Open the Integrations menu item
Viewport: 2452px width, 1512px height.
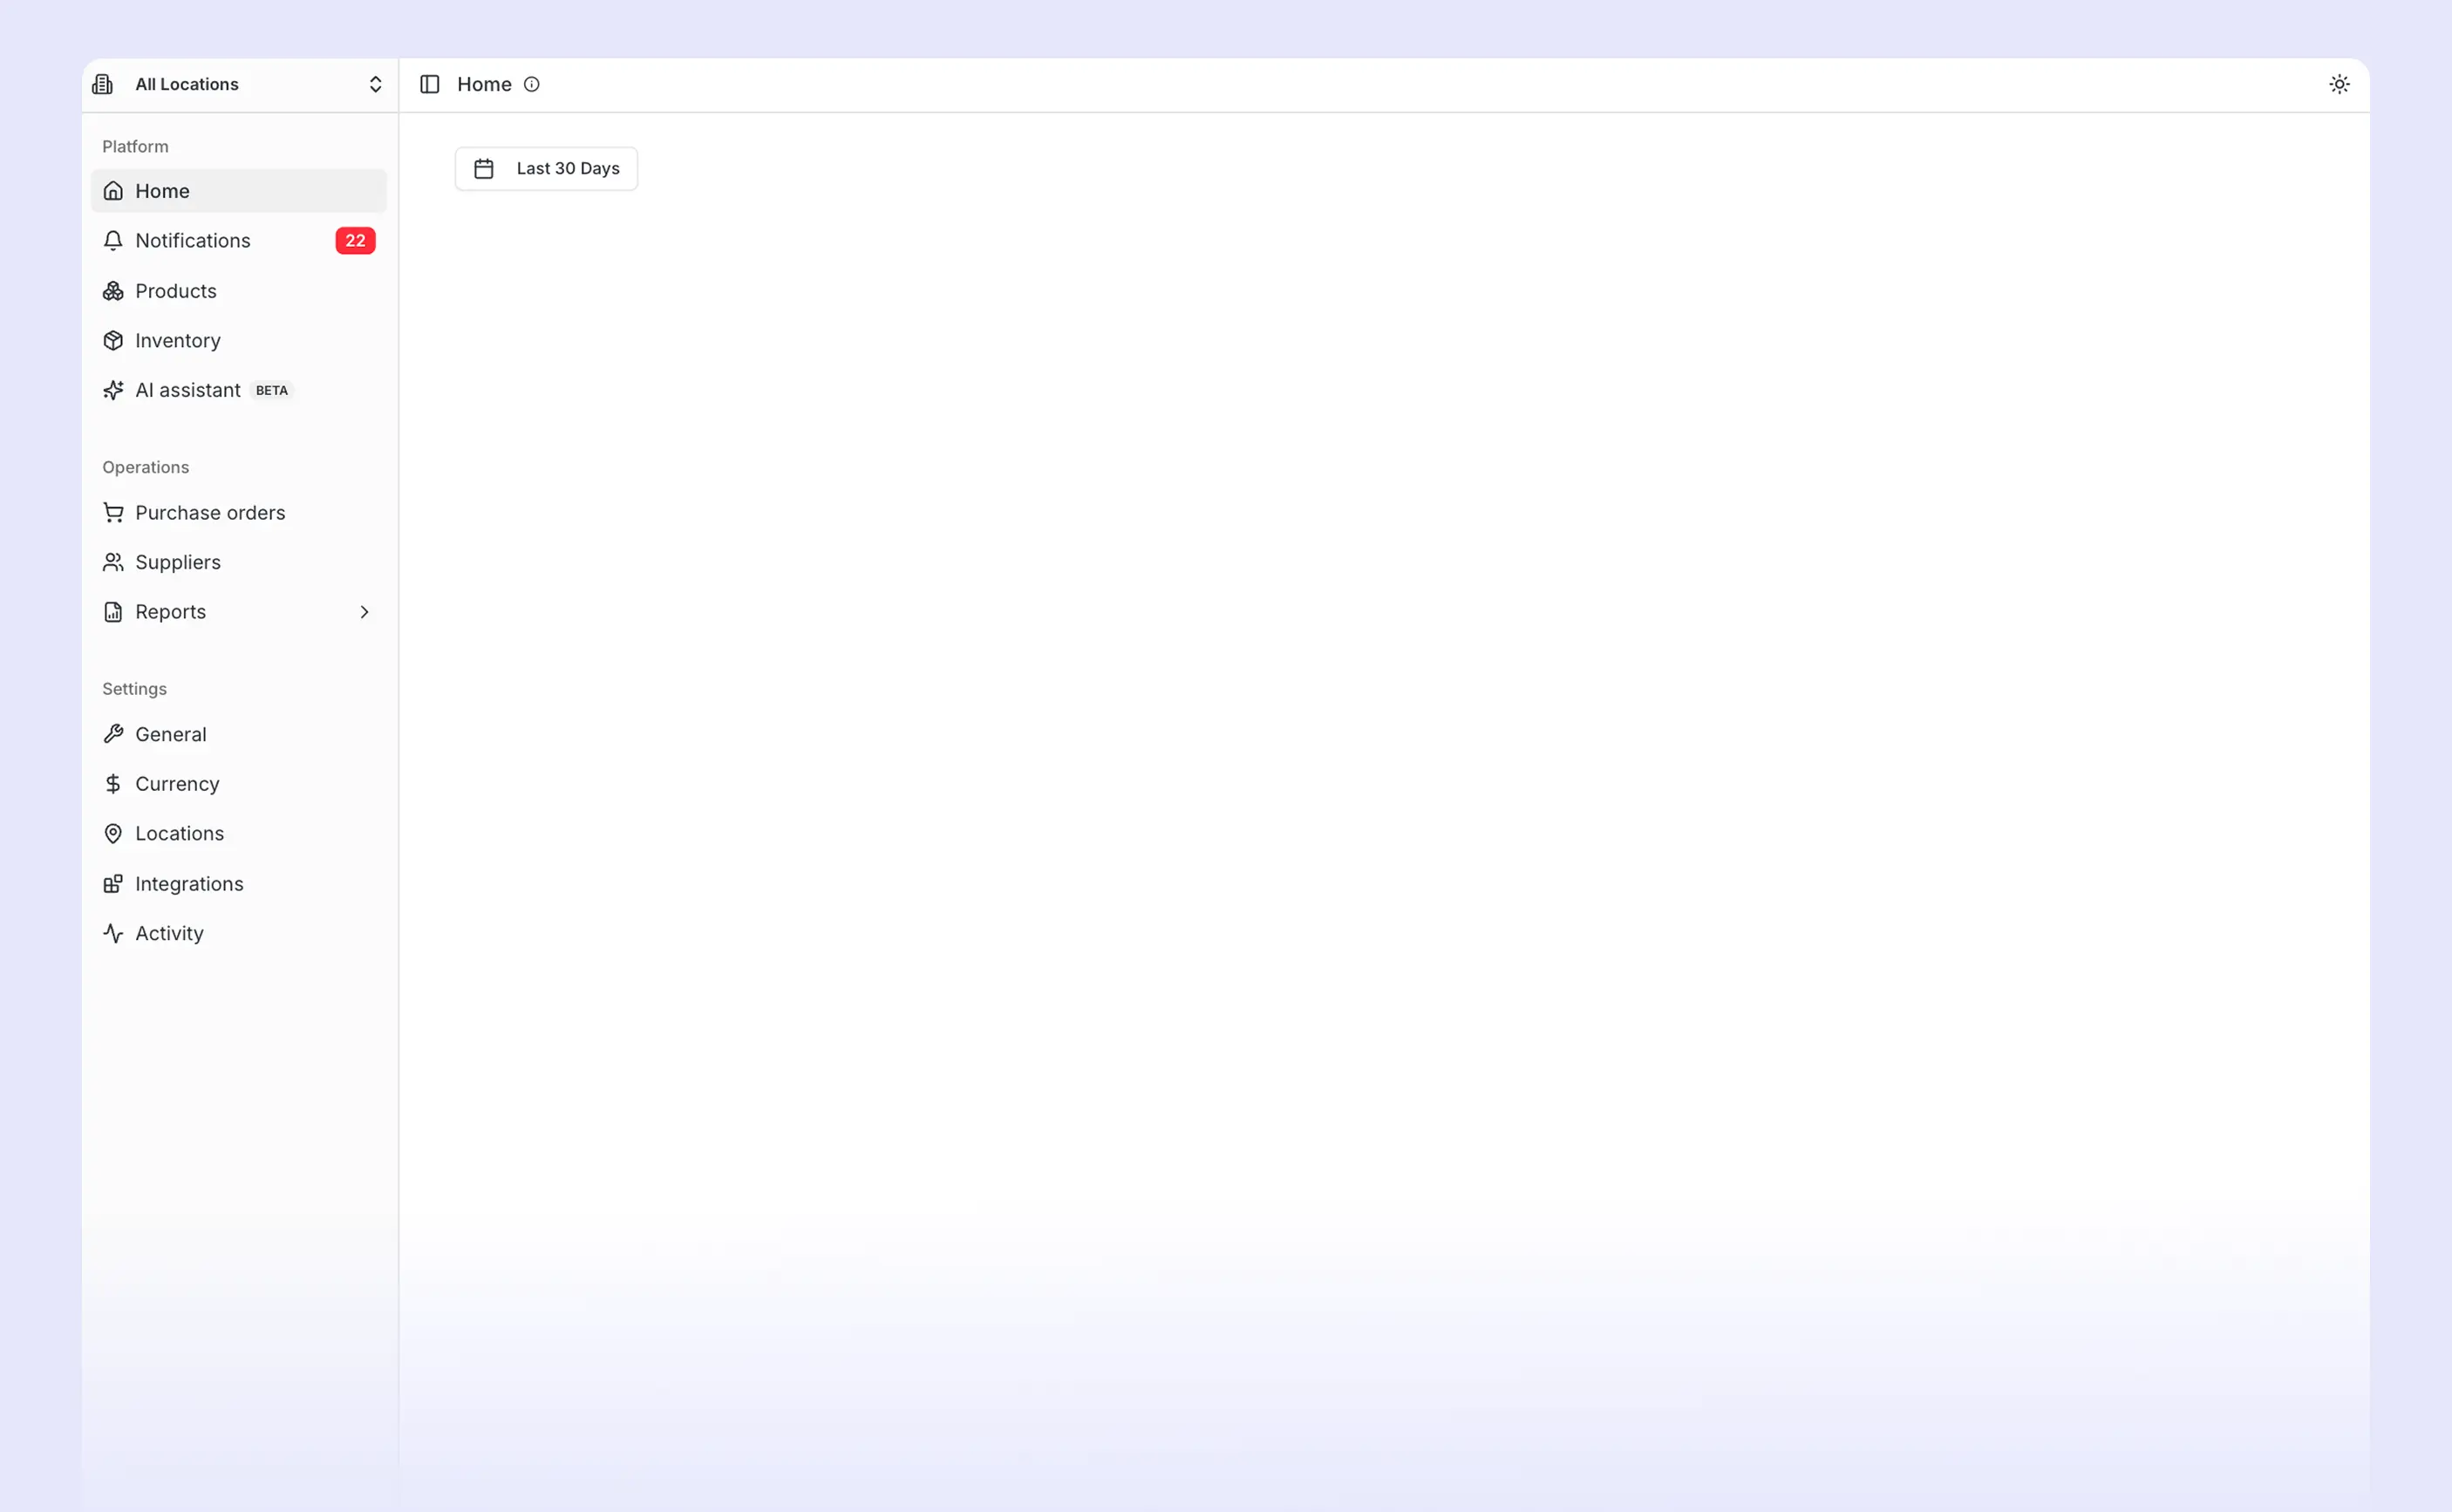pyautogui.click(x=189, y=884)
